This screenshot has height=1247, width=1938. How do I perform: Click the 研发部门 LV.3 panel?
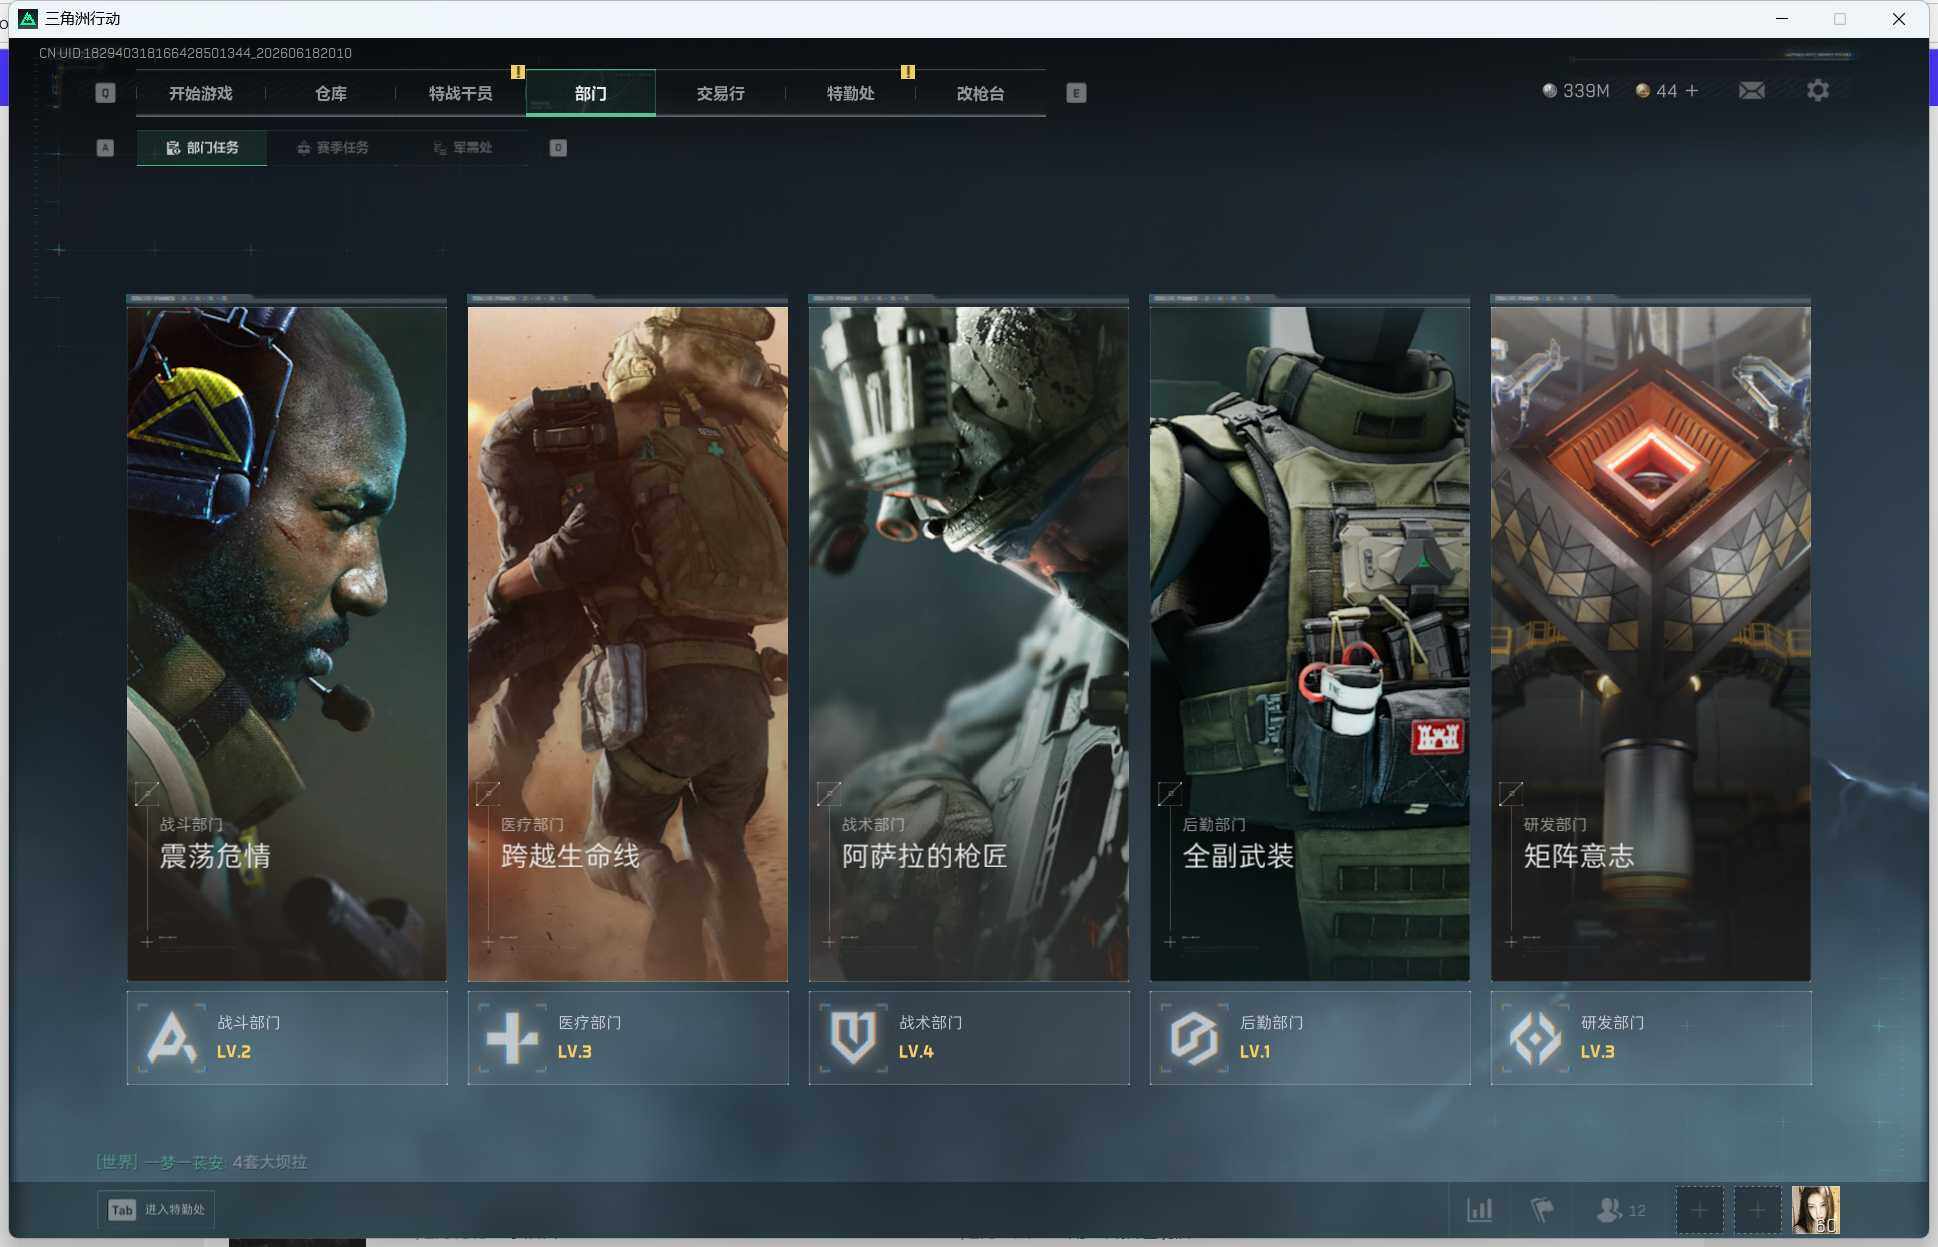click(1651, 1038)
